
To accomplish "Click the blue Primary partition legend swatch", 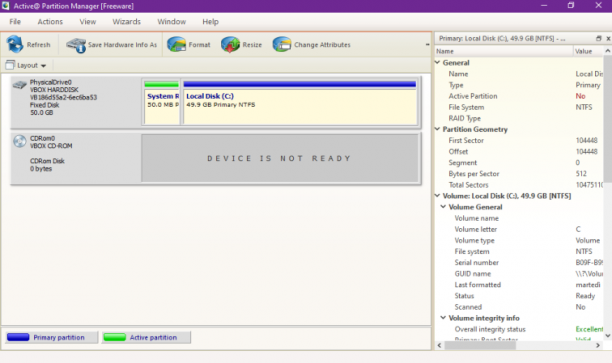I will [18, 337].
